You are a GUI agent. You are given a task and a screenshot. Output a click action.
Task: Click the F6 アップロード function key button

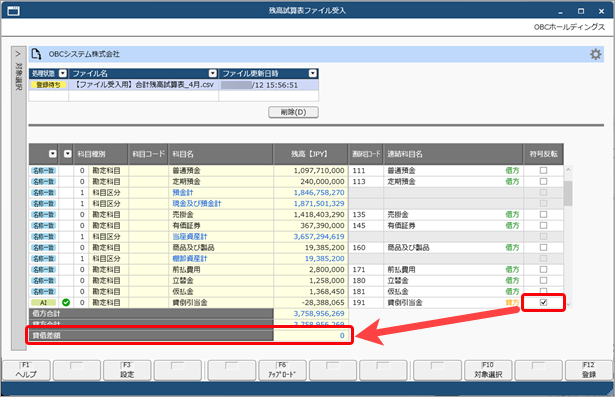(x=282, y=370)
